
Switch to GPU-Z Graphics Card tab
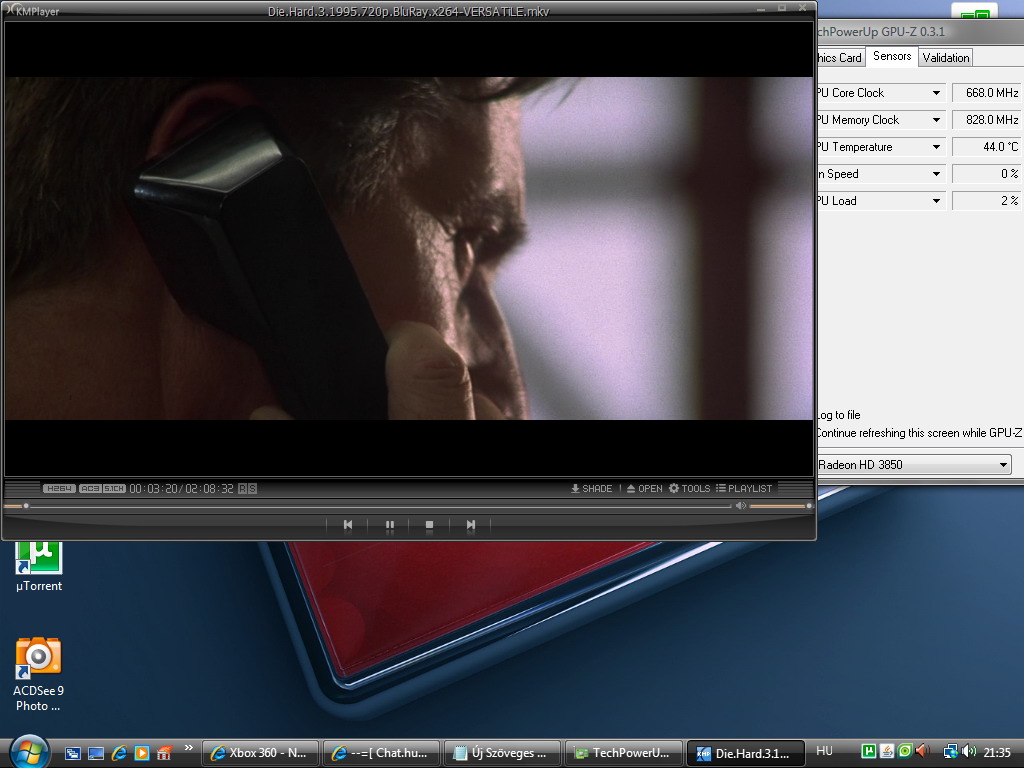click(840, 57)
